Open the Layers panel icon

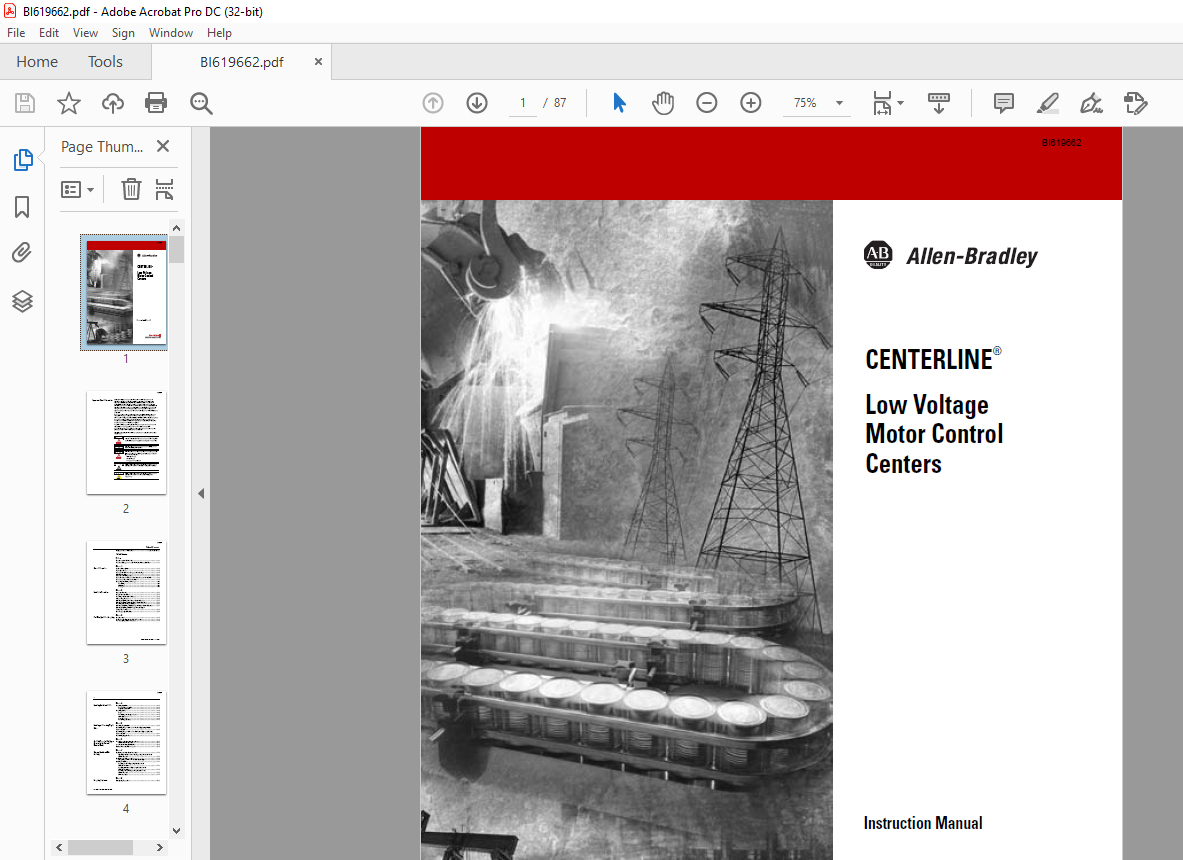click(x=22, y=302)
